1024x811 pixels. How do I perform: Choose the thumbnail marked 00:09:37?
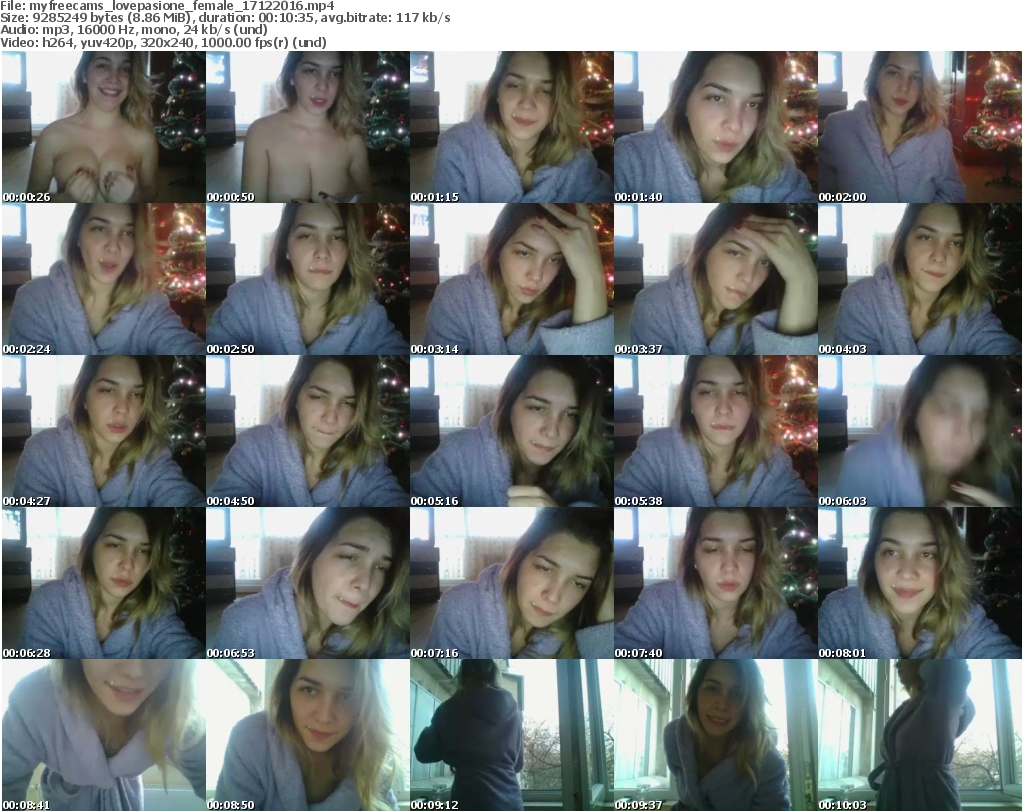point(715,735)
